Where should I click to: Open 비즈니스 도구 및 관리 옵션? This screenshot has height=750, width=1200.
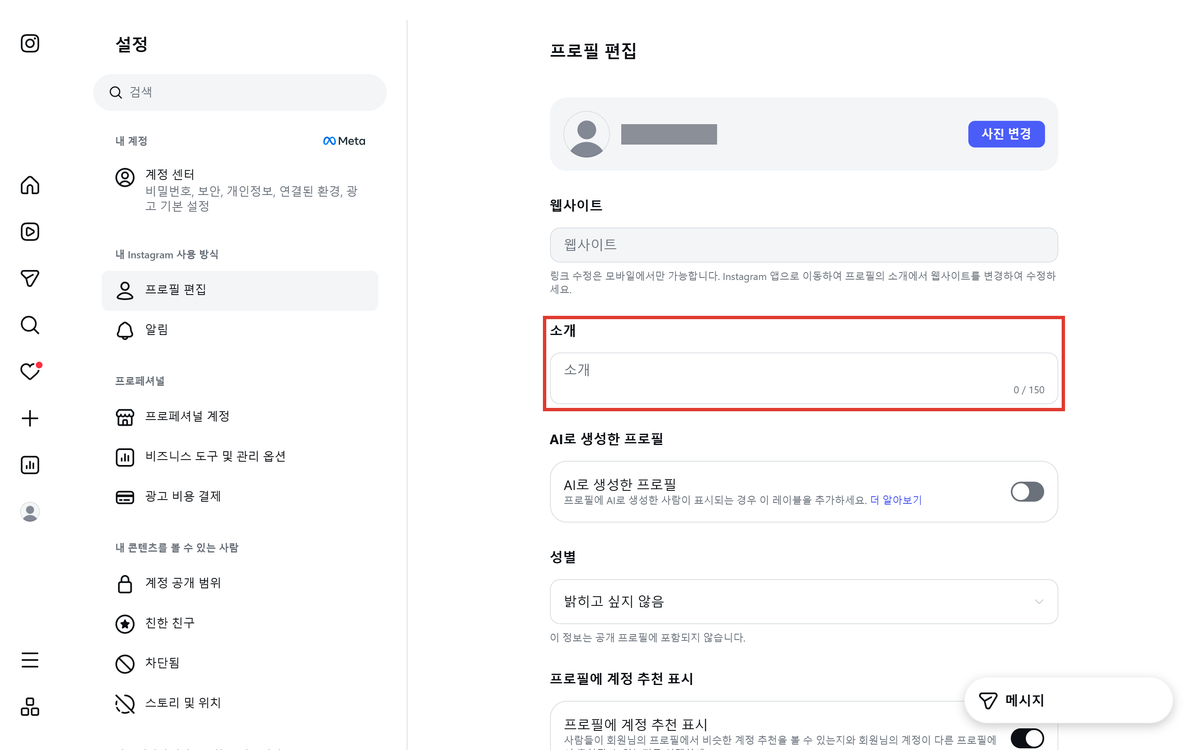(240, 457)
